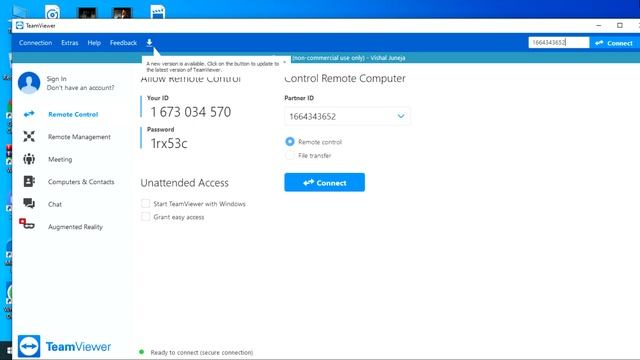This screenshot has height=360, width=640.
Task: Click the Meeting people icon
Action: click(x=29, y=159)
